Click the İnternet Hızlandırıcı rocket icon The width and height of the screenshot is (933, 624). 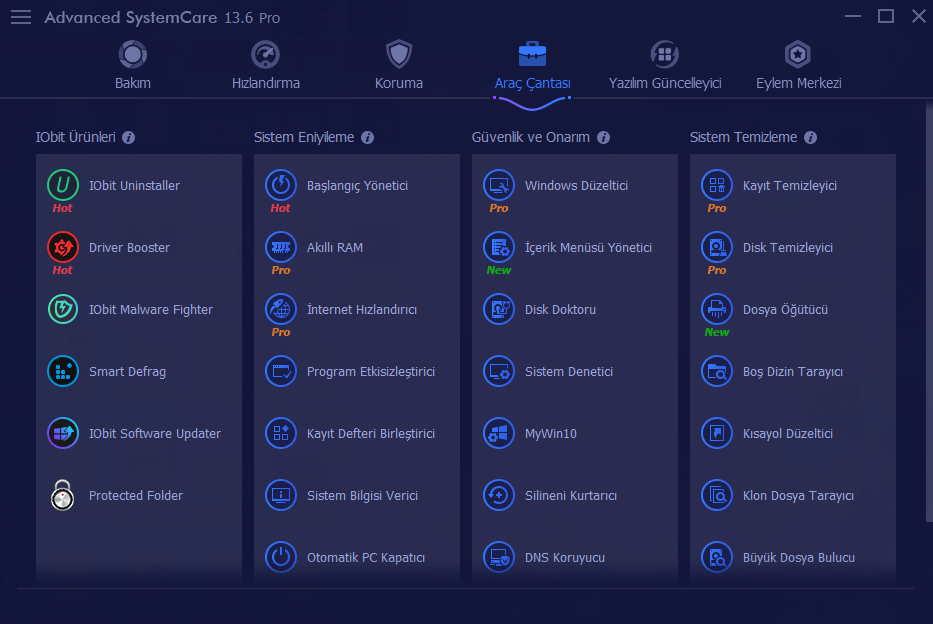coord(281,309)
